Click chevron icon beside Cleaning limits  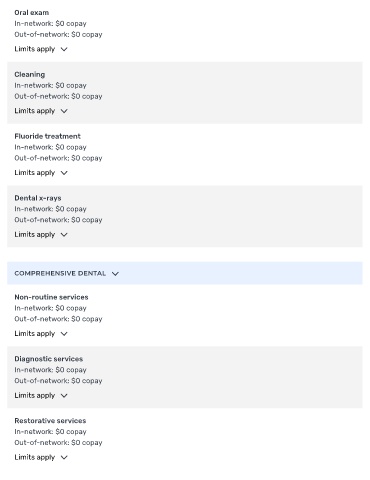pos(64,111)
